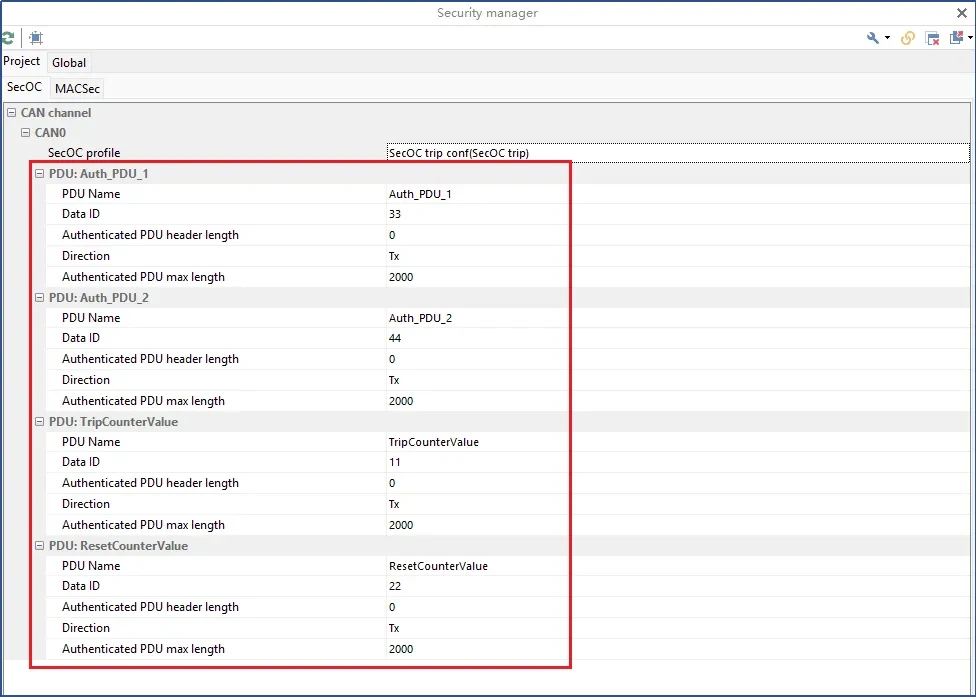Collapse the PDU: Auth_PDU_1 section

[x=39, y=174]
